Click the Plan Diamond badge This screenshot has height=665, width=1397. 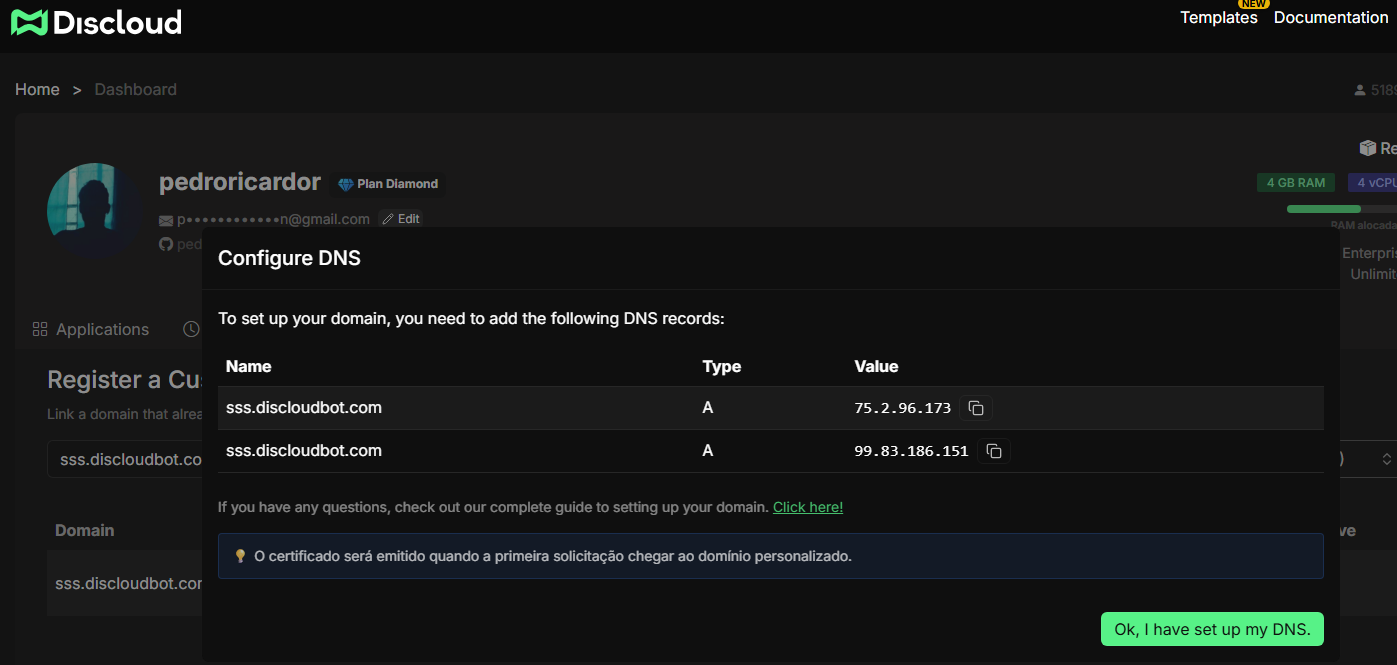click(388, 184)
